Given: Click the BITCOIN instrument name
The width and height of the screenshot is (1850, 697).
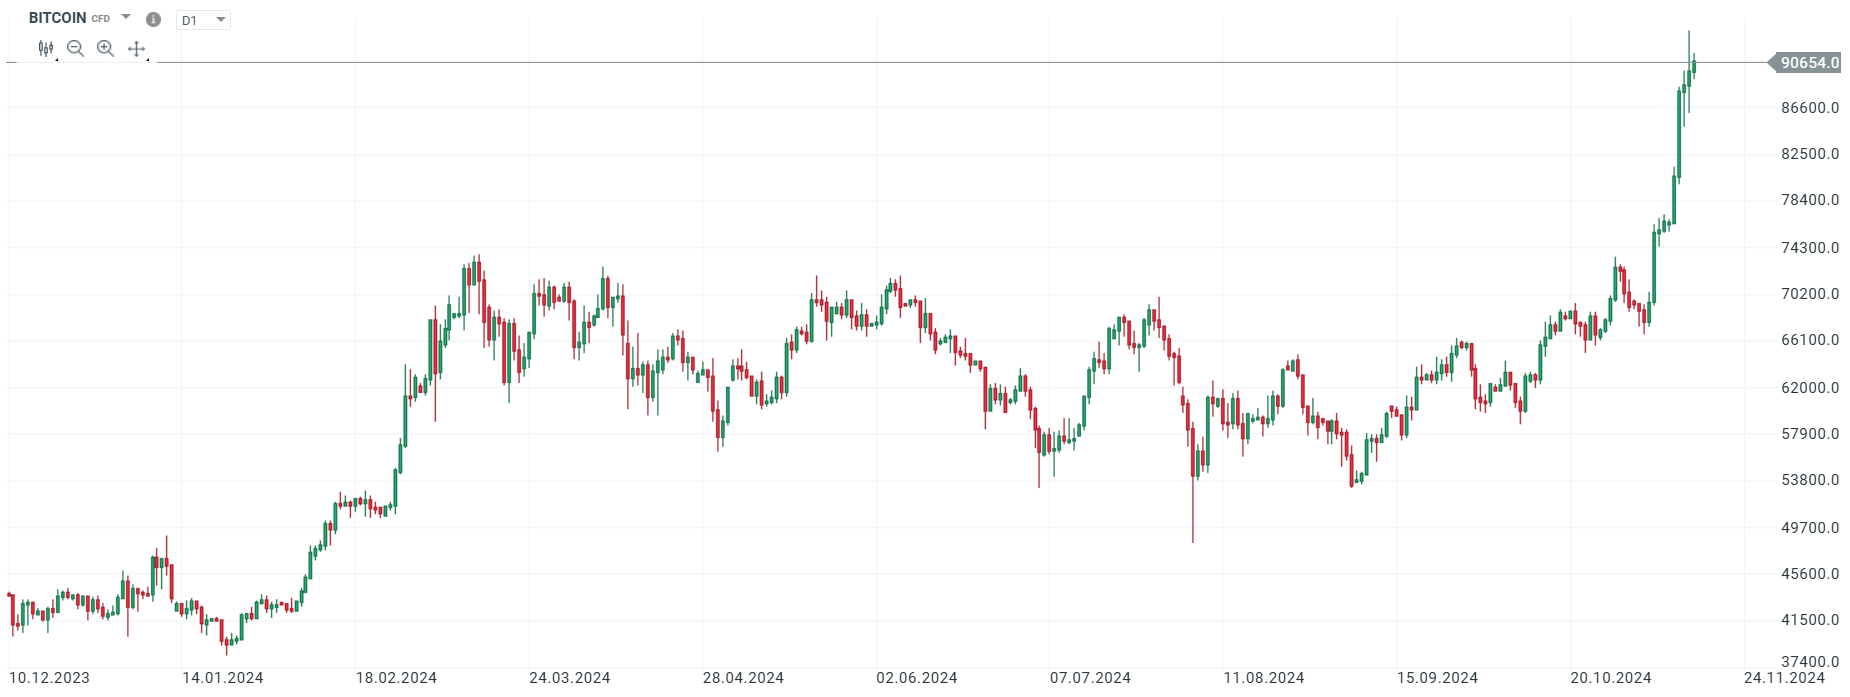Looking at the screenshot, I should tap(57, 18).
